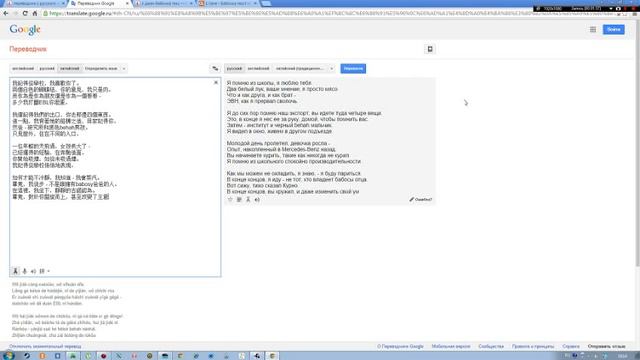Click Send feedback in footer
This screenshot has width=640, height=360.
coord(606,347)
